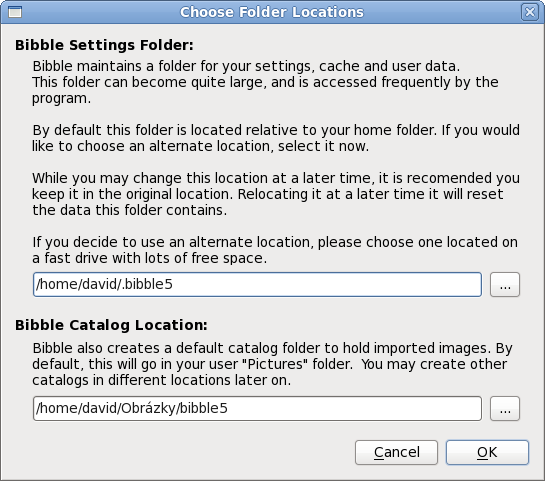The image size is (545, 481).
Task: Focus the /home/david/Obrázky/bibble5 catalog path field
Action: 257,408
